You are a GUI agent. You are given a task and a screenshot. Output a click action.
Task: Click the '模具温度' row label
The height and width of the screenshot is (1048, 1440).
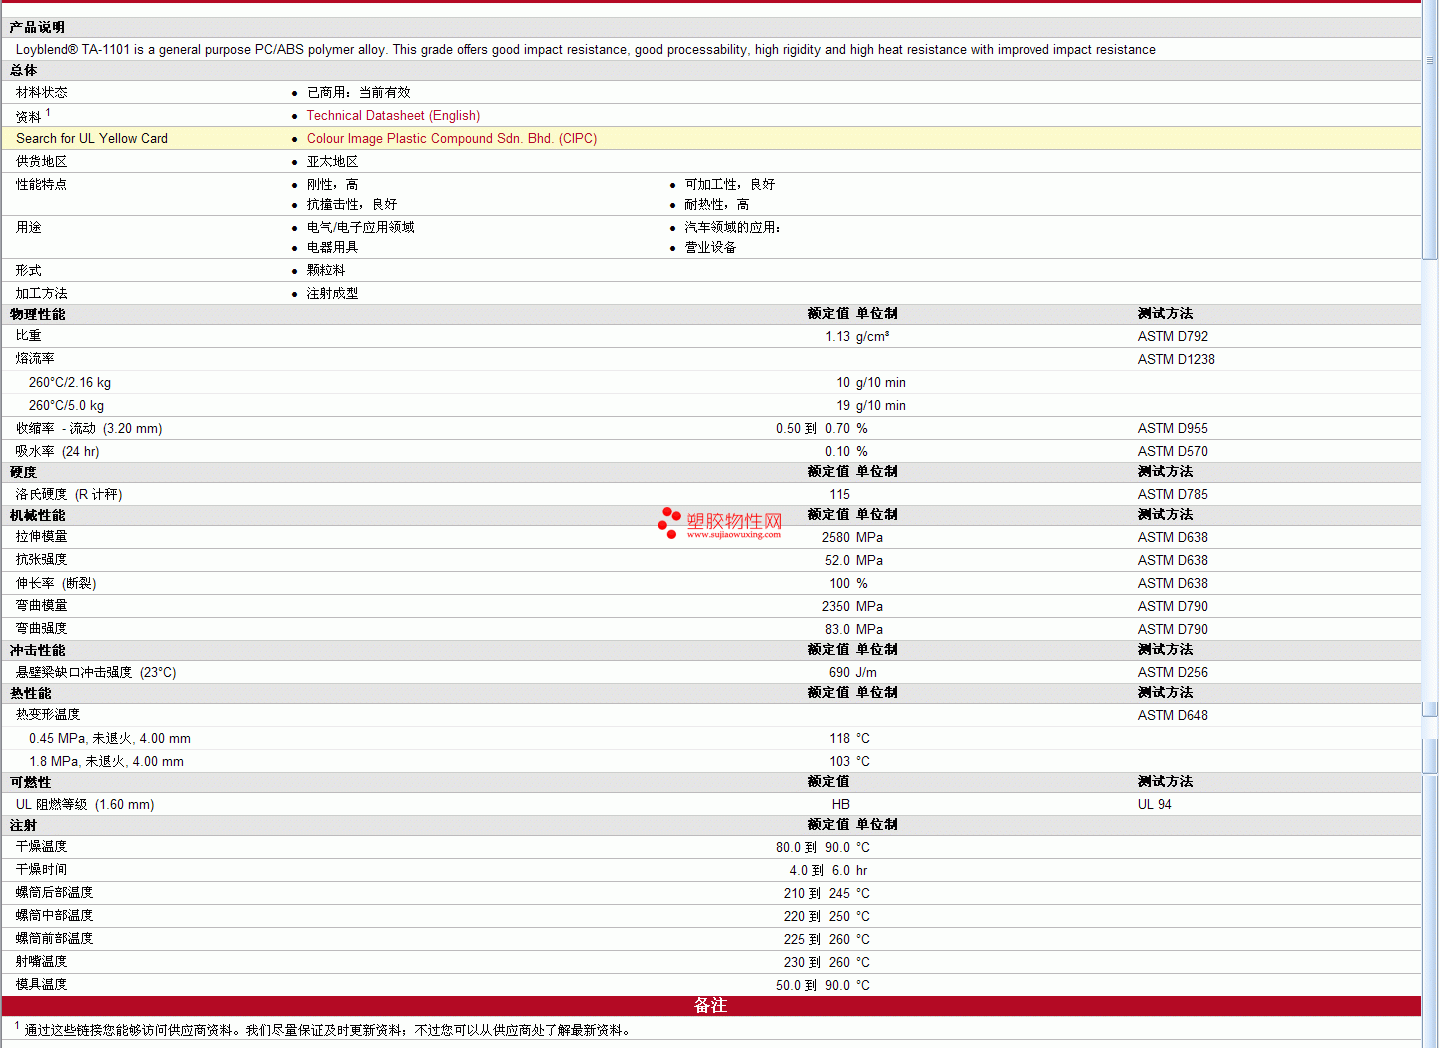coord(41,985)
